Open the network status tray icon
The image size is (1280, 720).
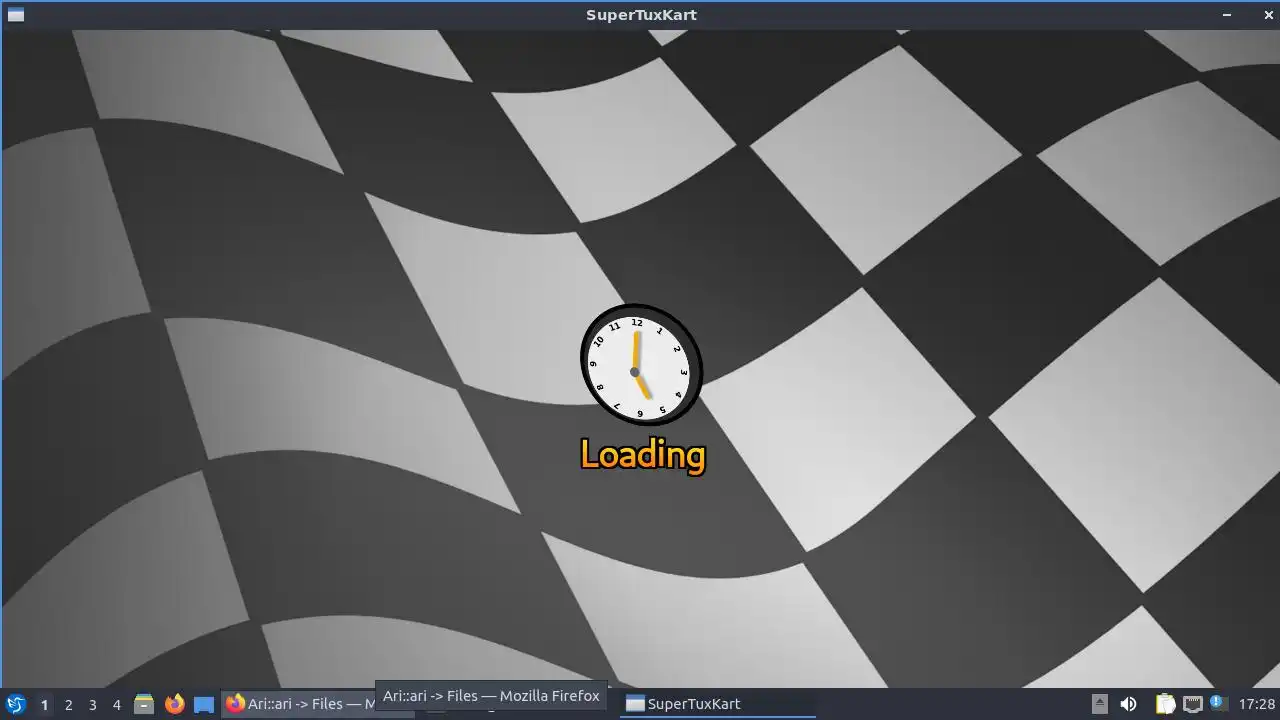pos(1192,704)
